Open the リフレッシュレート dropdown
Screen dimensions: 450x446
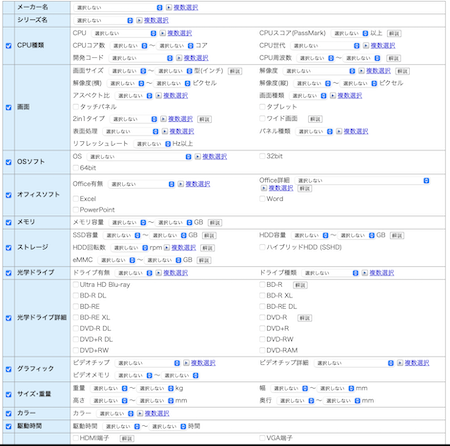(x=152, y=144)
